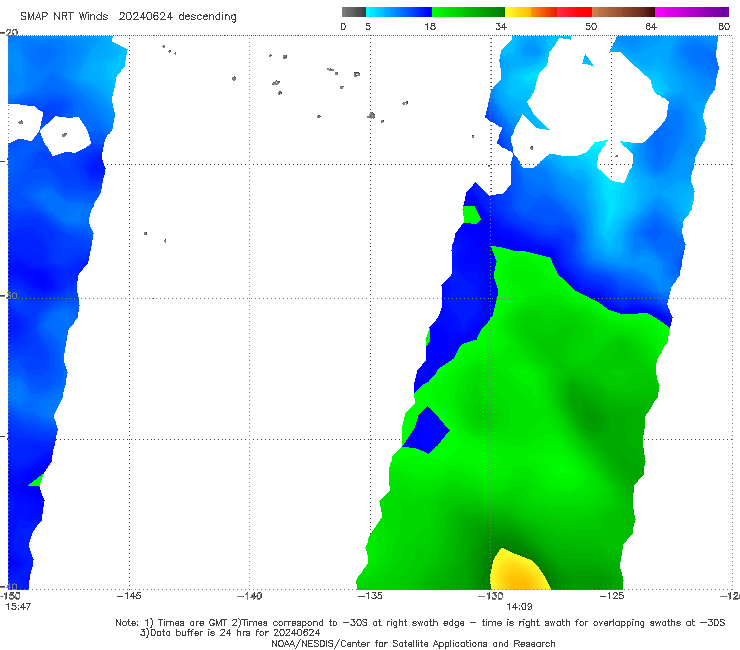The width and height of the screenshot is (740, 650).
Task: Click the longitude label -135
Action: [x=370, y=596]
